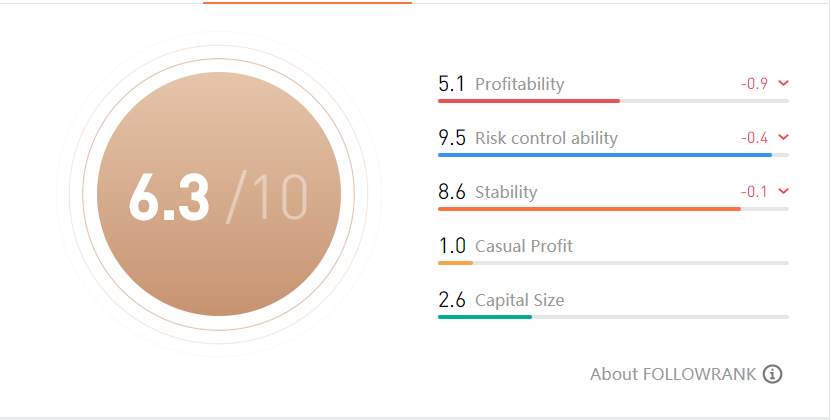Select the active orange-underlined tab
Viewport: 831px width, 420px height.
click(x=307, y=2)
